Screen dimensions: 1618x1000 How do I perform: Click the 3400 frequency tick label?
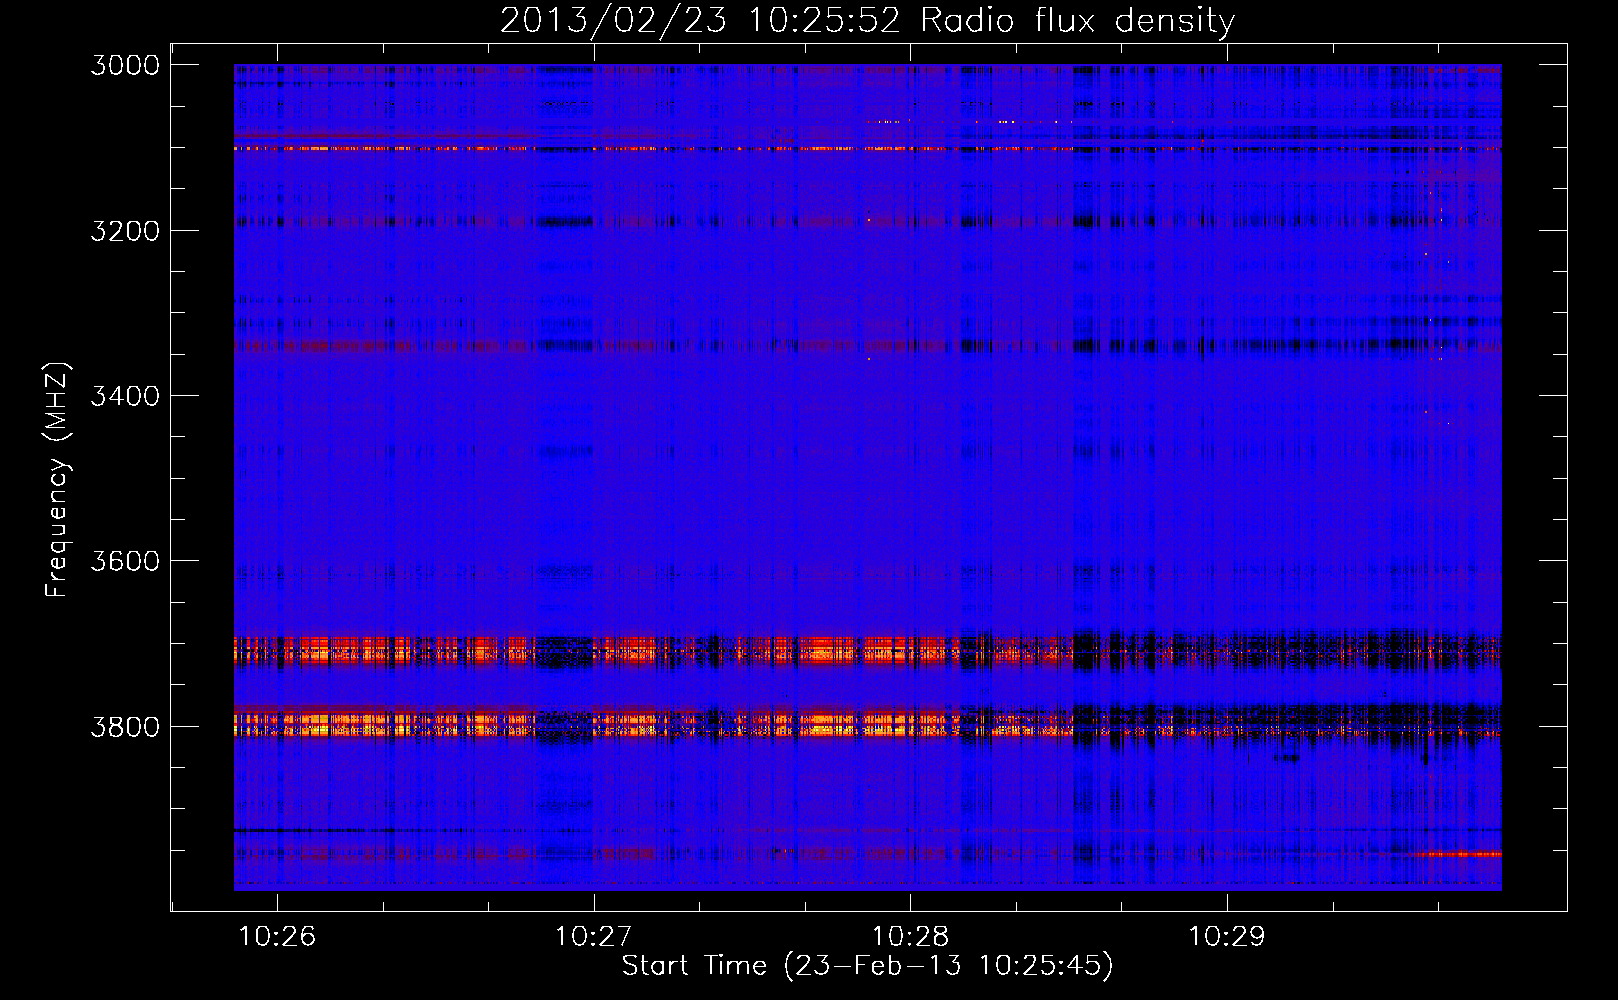pos(125,396)
